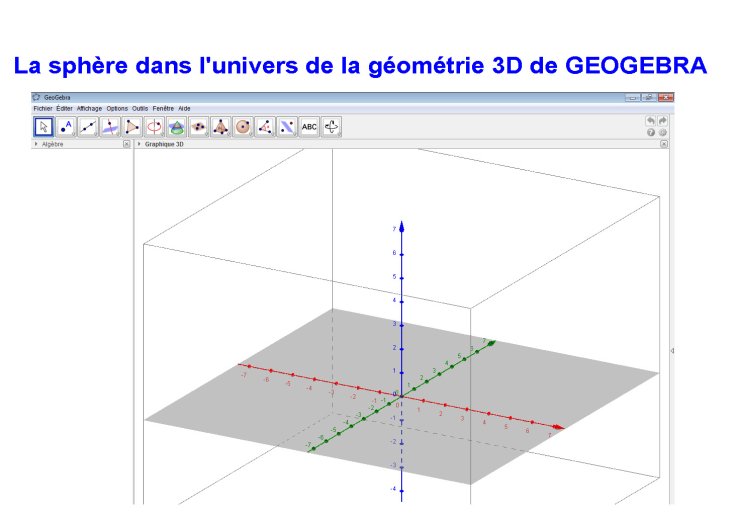Select the Angle tool
The image size is (734, 517).
click(x=265, y=127)
